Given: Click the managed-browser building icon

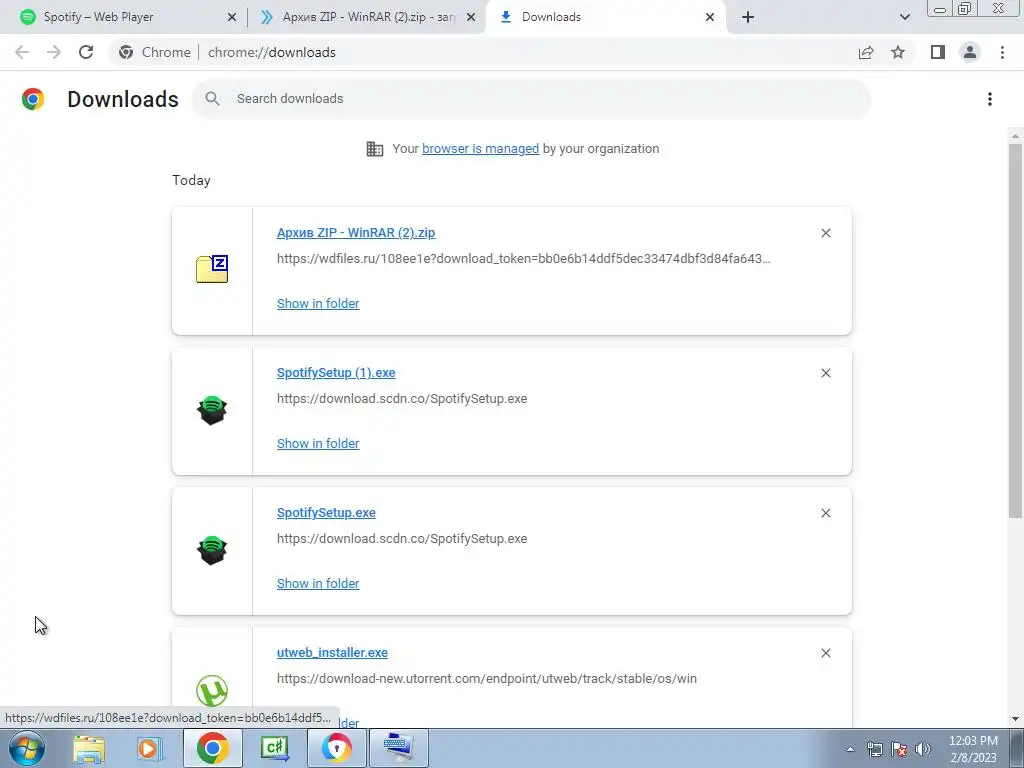Looking at the screenshot, I should pyautogui.click(x=375, y=149).
